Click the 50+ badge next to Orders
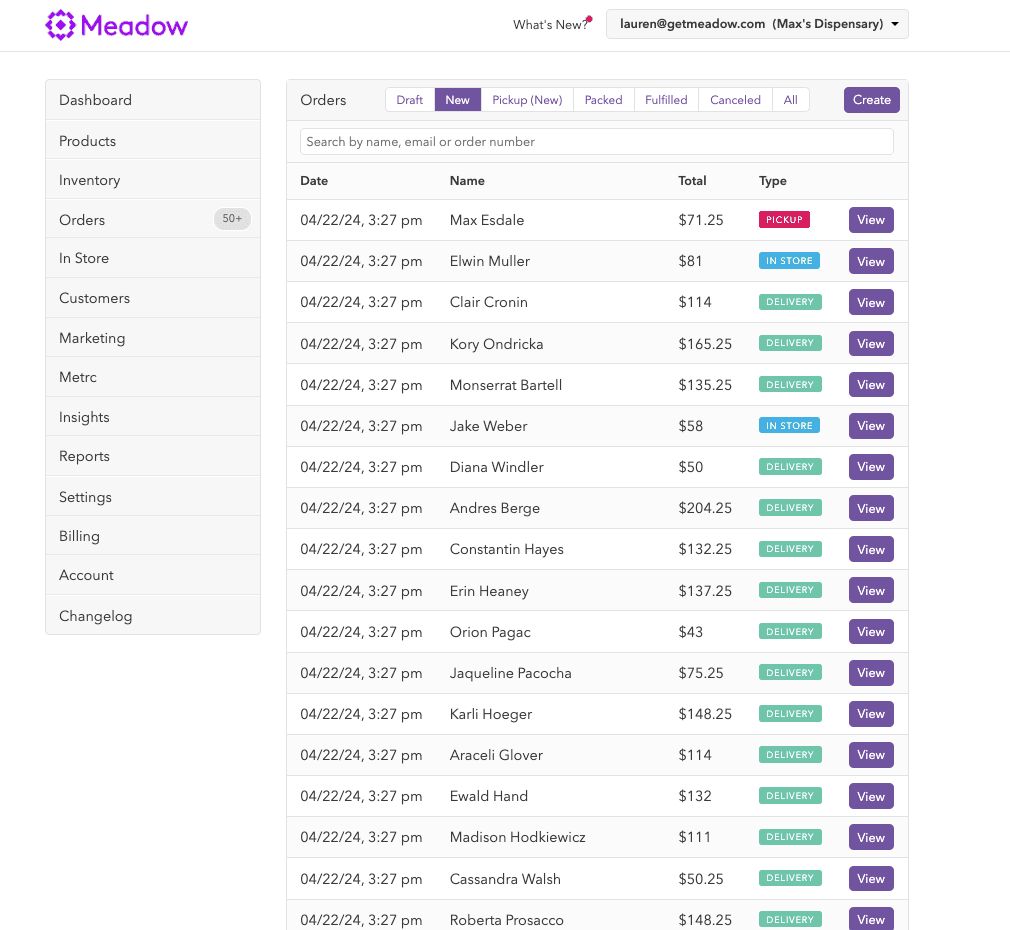This screenshot has height=930, width=1010. (x=232, y=218)
